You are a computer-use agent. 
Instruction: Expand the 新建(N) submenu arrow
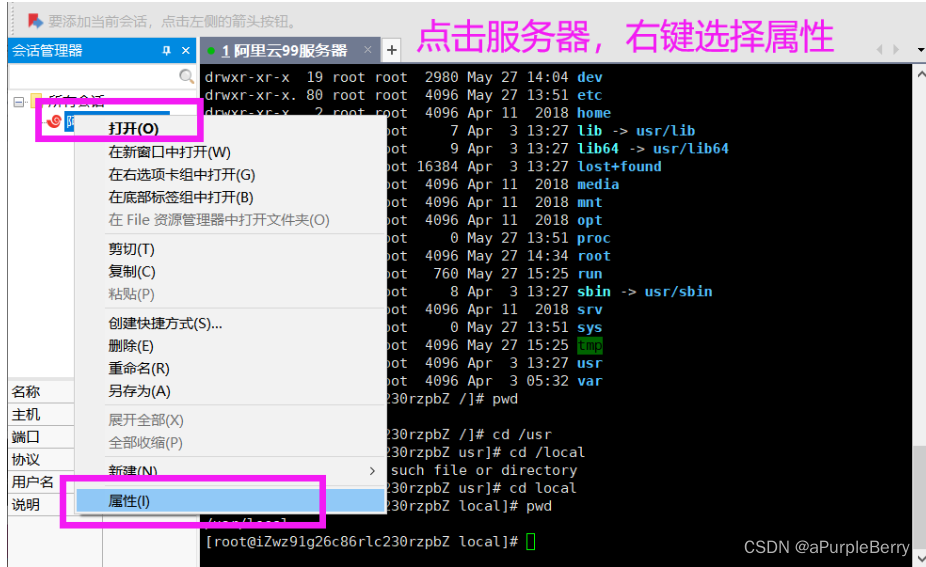pos(372,471)
